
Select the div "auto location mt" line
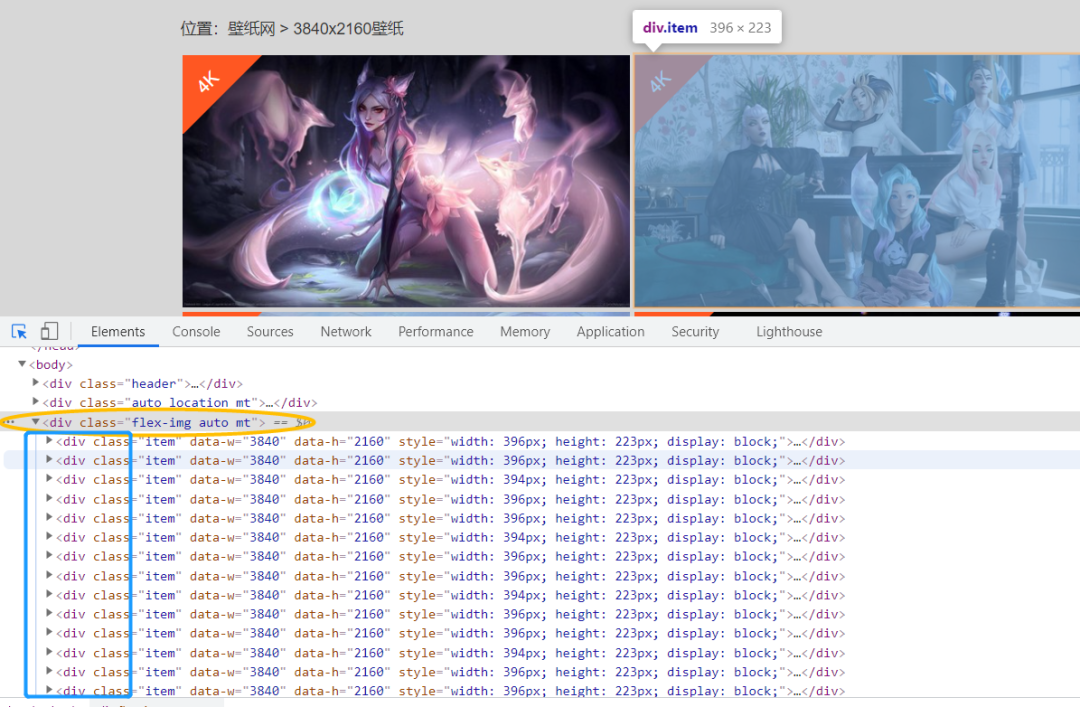(x=180, y=402)
